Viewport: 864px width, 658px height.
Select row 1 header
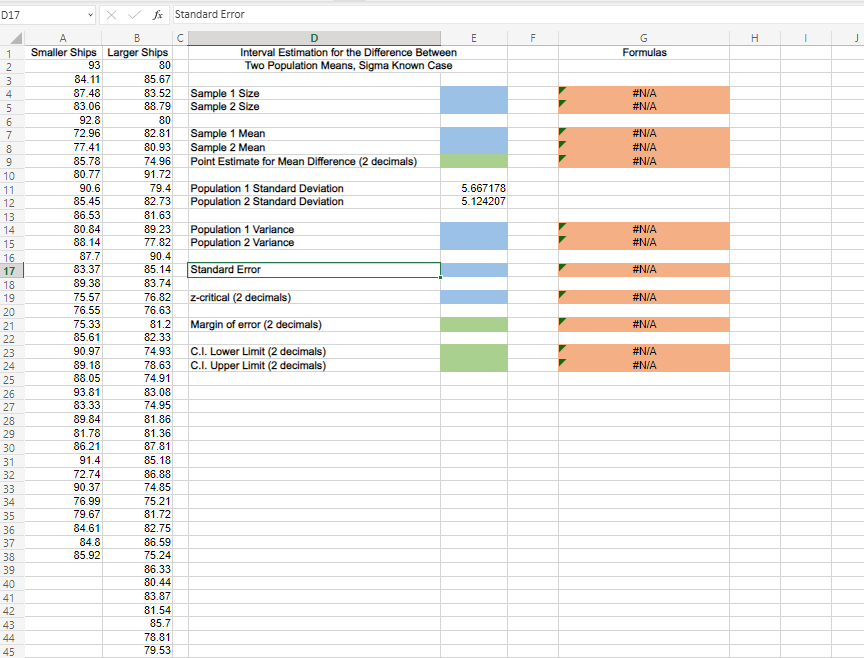tap(12, 53)
